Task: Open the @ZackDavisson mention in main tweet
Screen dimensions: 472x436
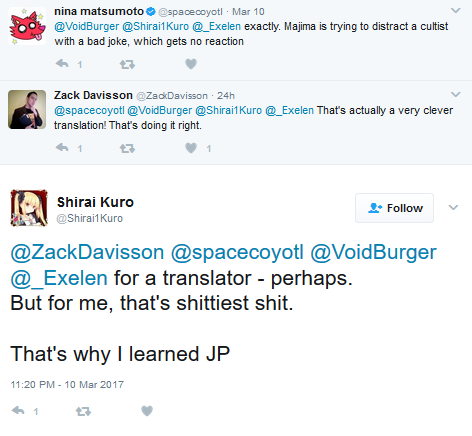Action: pyautogui.click(x=87, y=252)
